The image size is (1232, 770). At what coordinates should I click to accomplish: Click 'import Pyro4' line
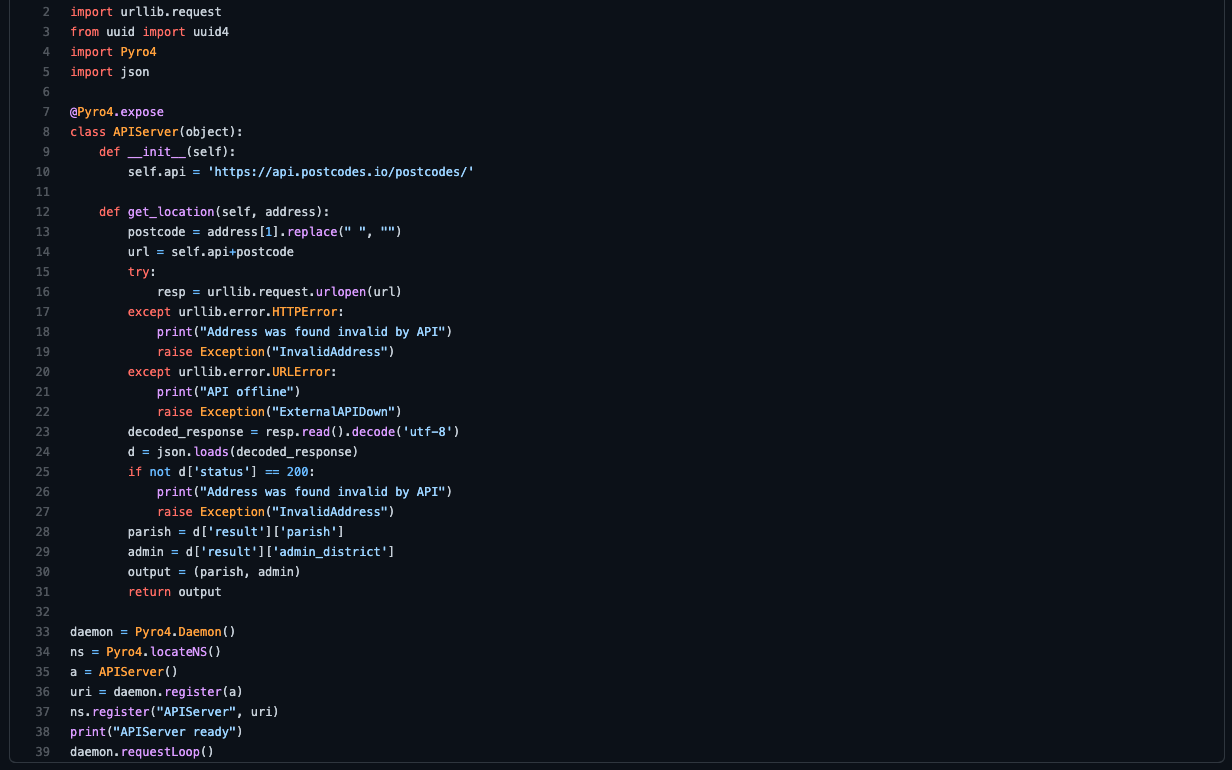tap(113, 52)
